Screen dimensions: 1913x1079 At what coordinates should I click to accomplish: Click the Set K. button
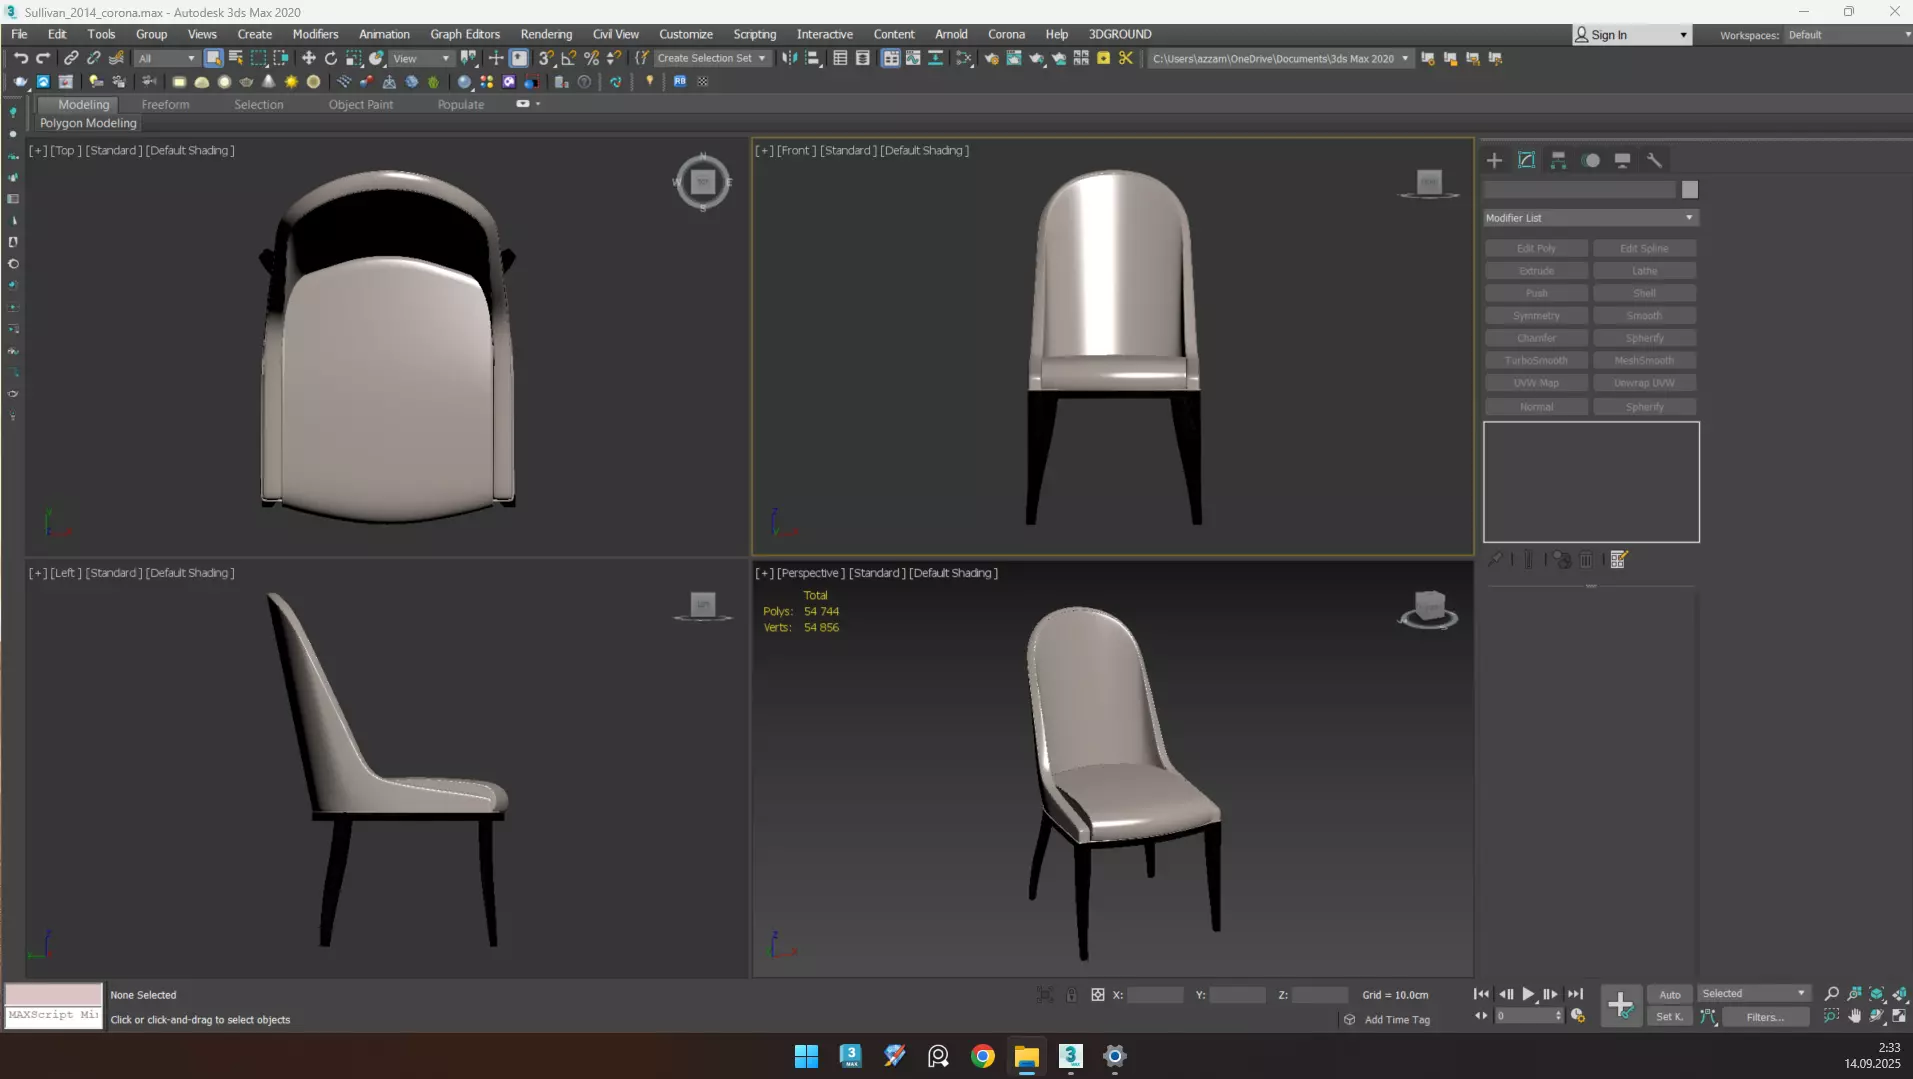coord(1670,1017)
